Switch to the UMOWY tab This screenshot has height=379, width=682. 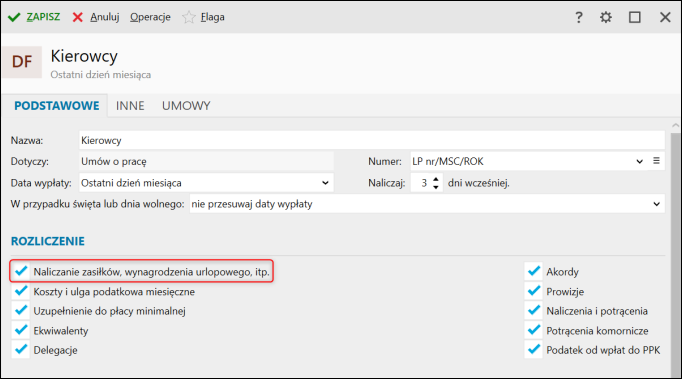[186, 106]
